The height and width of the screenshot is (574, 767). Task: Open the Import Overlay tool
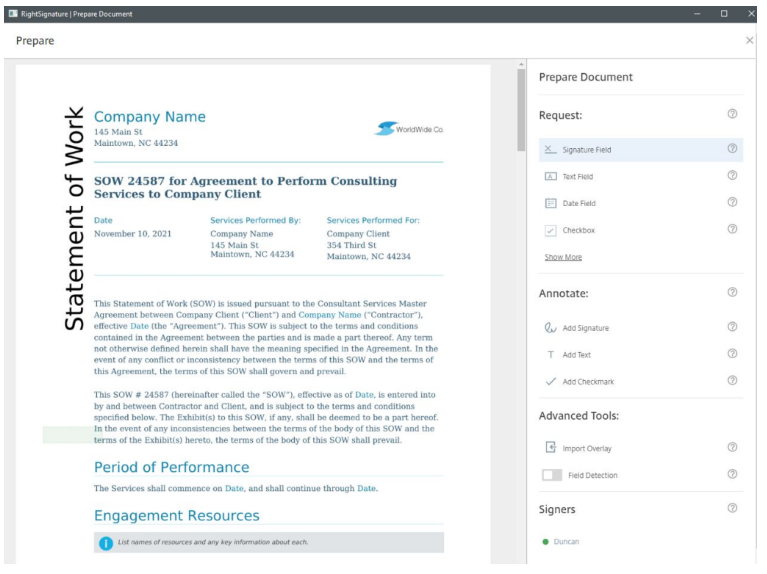[x=586, y=449]
